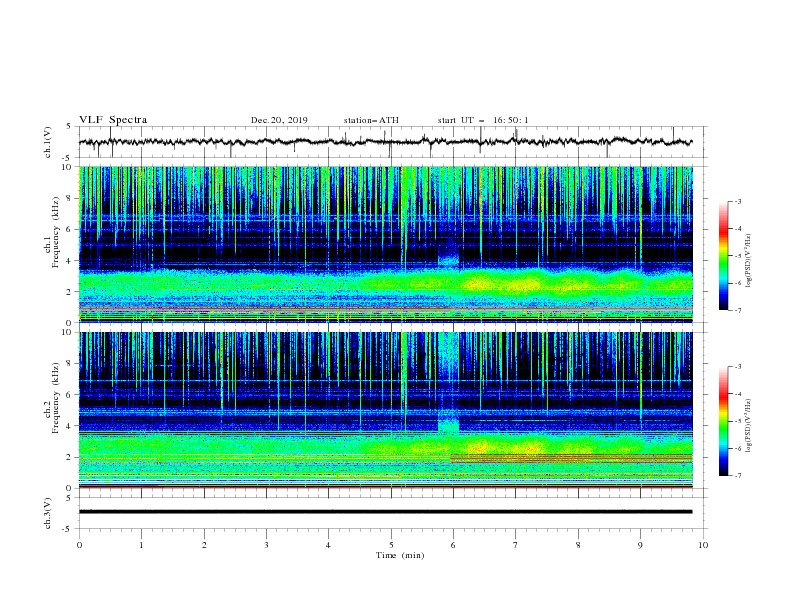Click the "-3" tick on ch.1 colorbar
This screenshot has height=612, width=792.
[737, 201]
